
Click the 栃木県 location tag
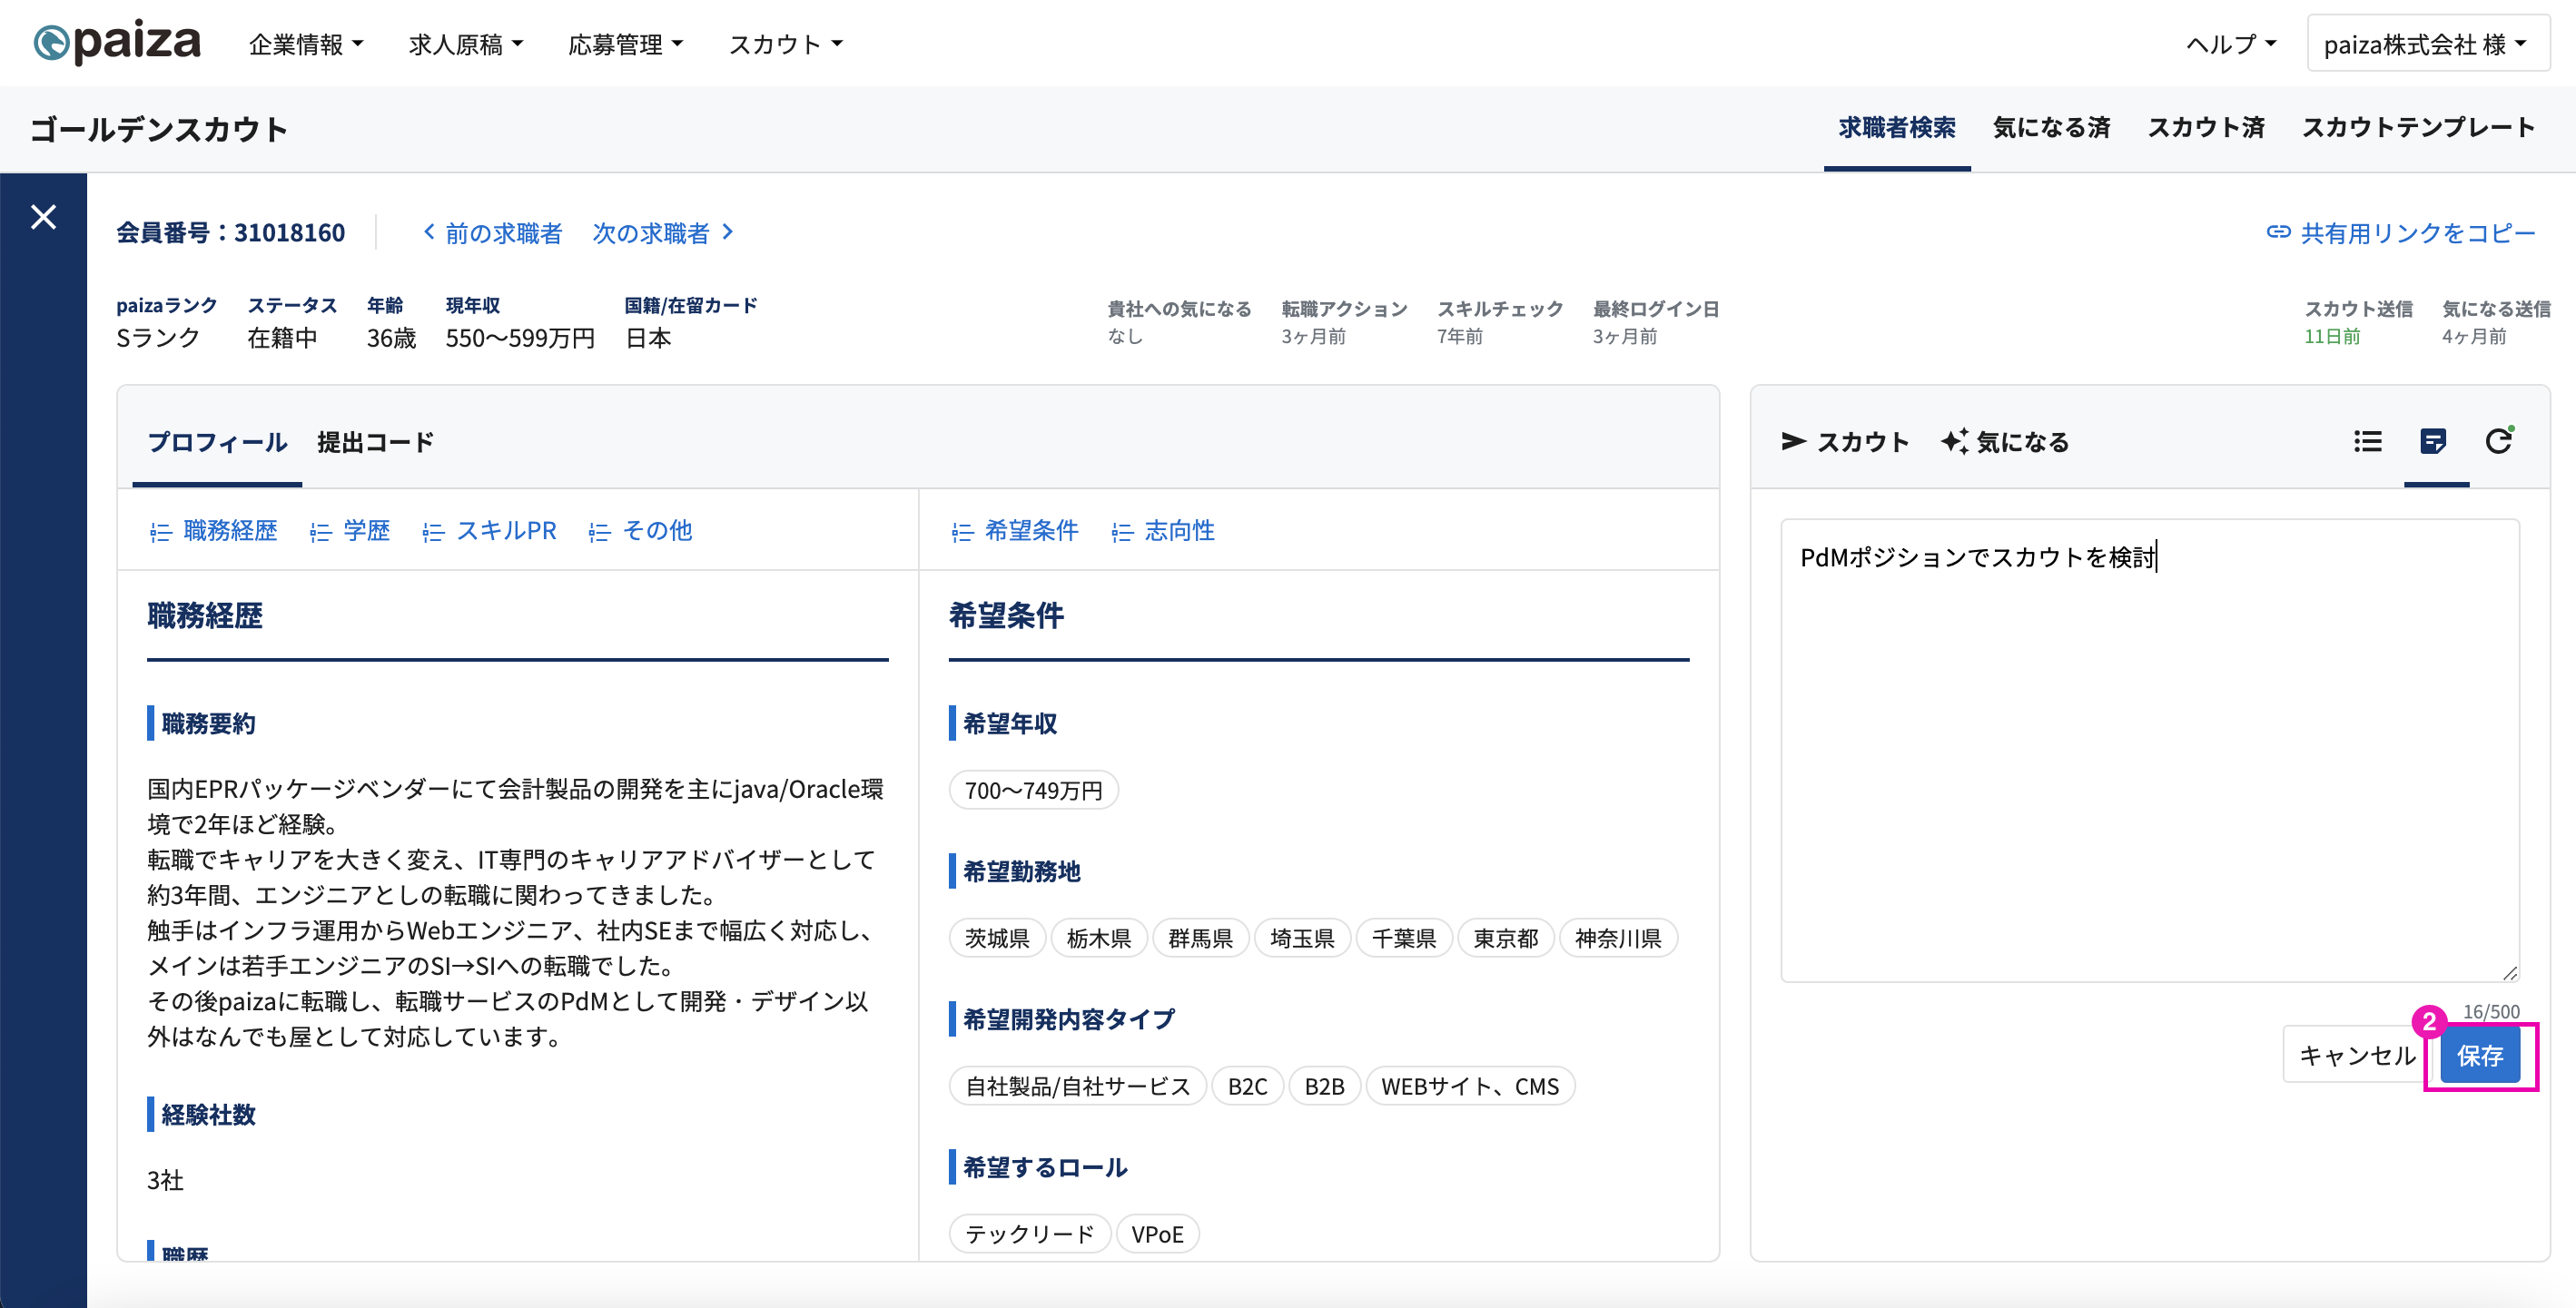click(x=1098, y=938)
